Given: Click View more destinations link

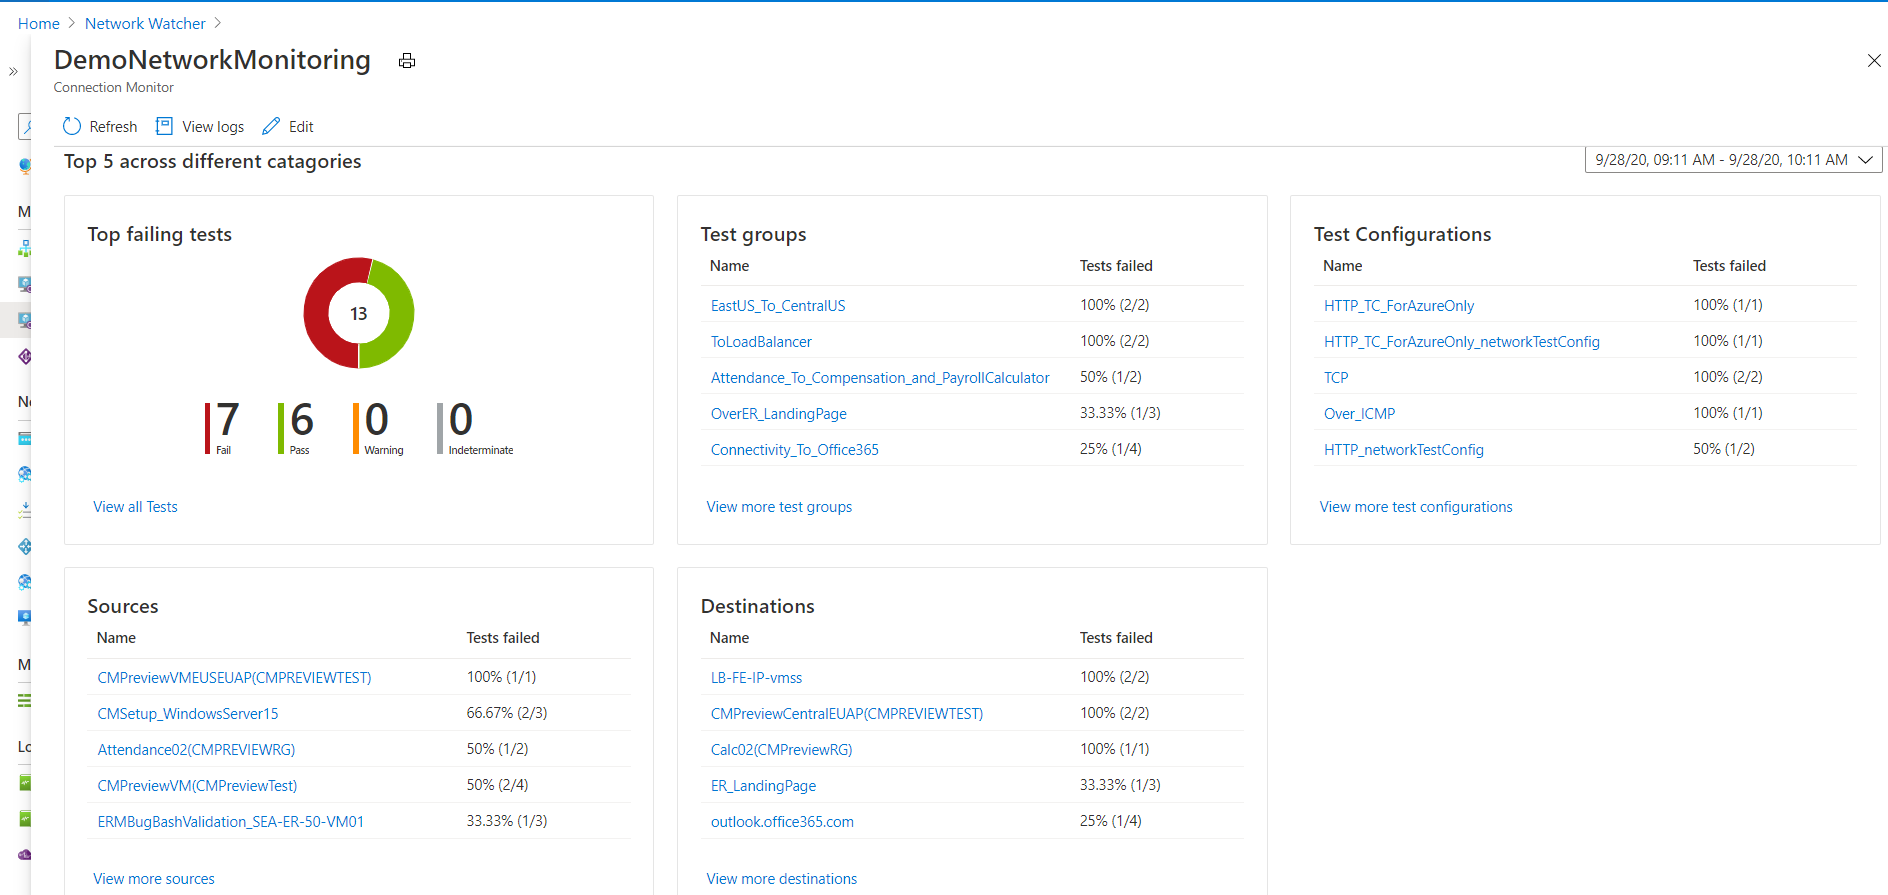Looking at the screenshot, I should pos(782,879).
